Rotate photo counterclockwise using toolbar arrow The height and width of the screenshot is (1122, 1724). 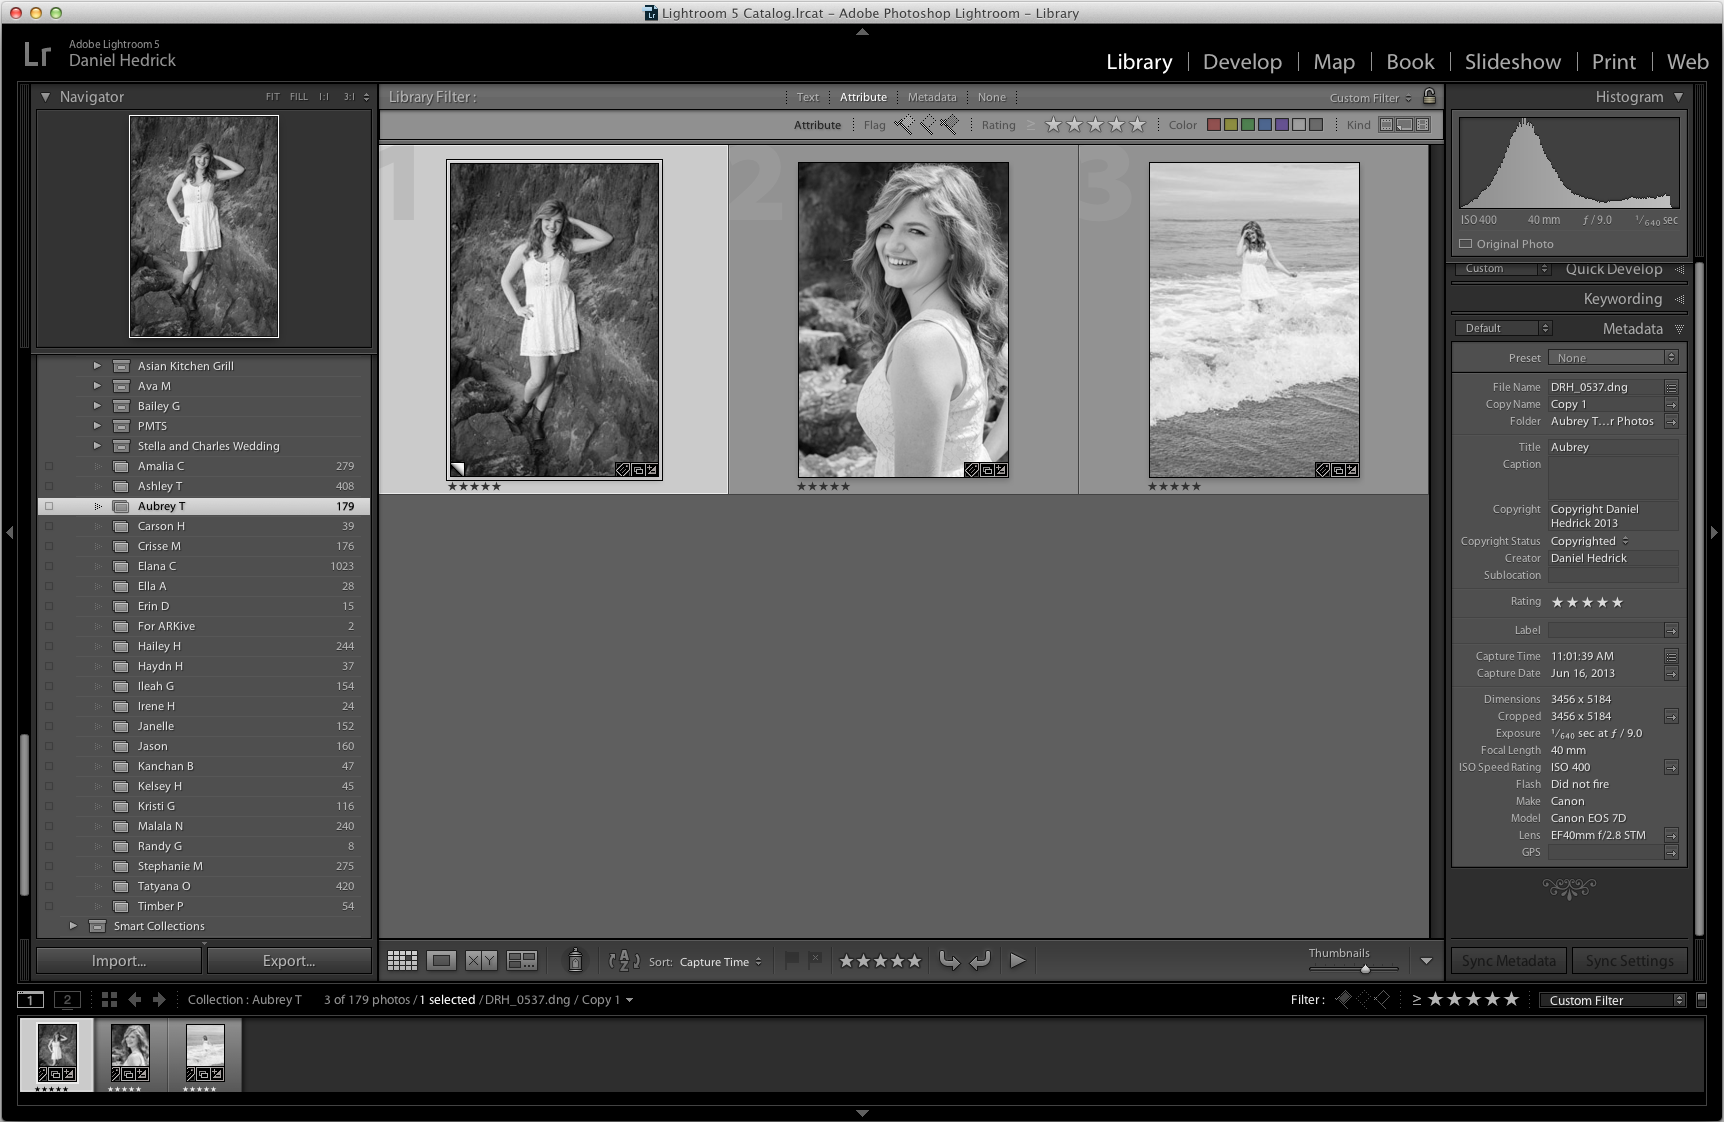pyautogui.click(x=949, y=961)
